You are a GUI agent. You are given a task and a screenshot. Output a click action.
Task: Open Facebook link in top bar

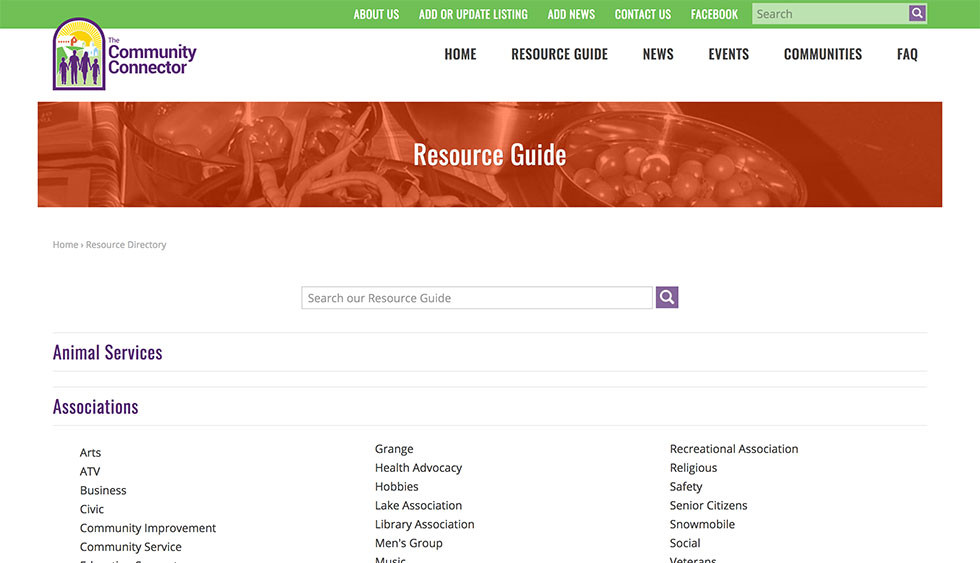(x=714, y=14)
